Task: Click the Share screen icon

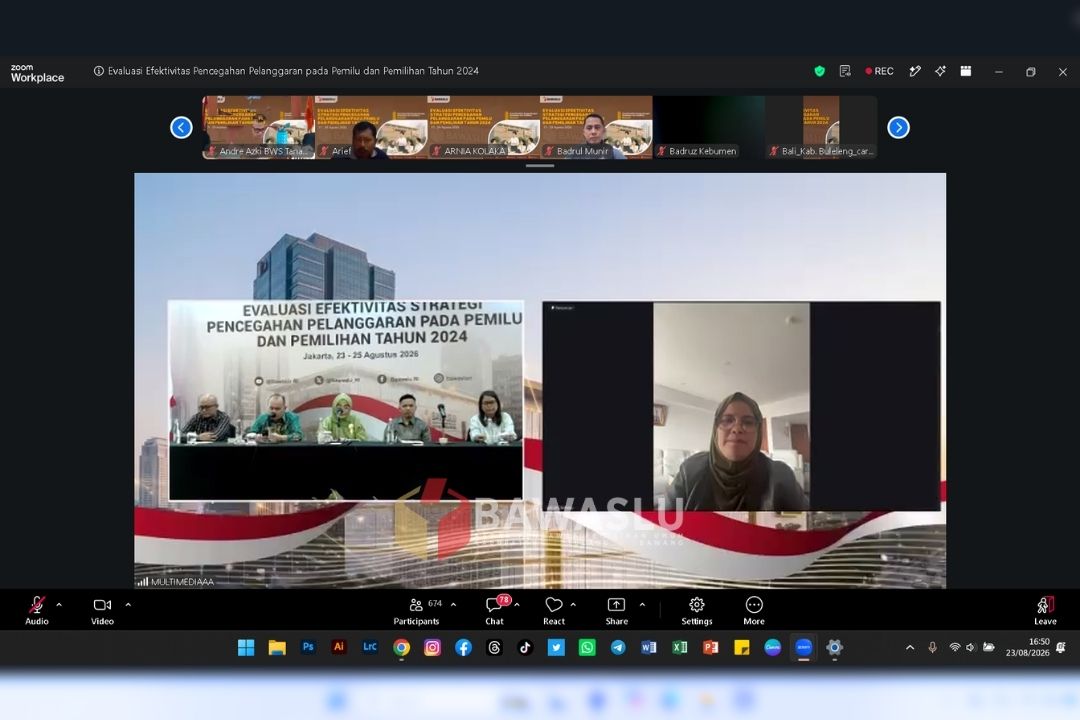Action: (616, 610)
